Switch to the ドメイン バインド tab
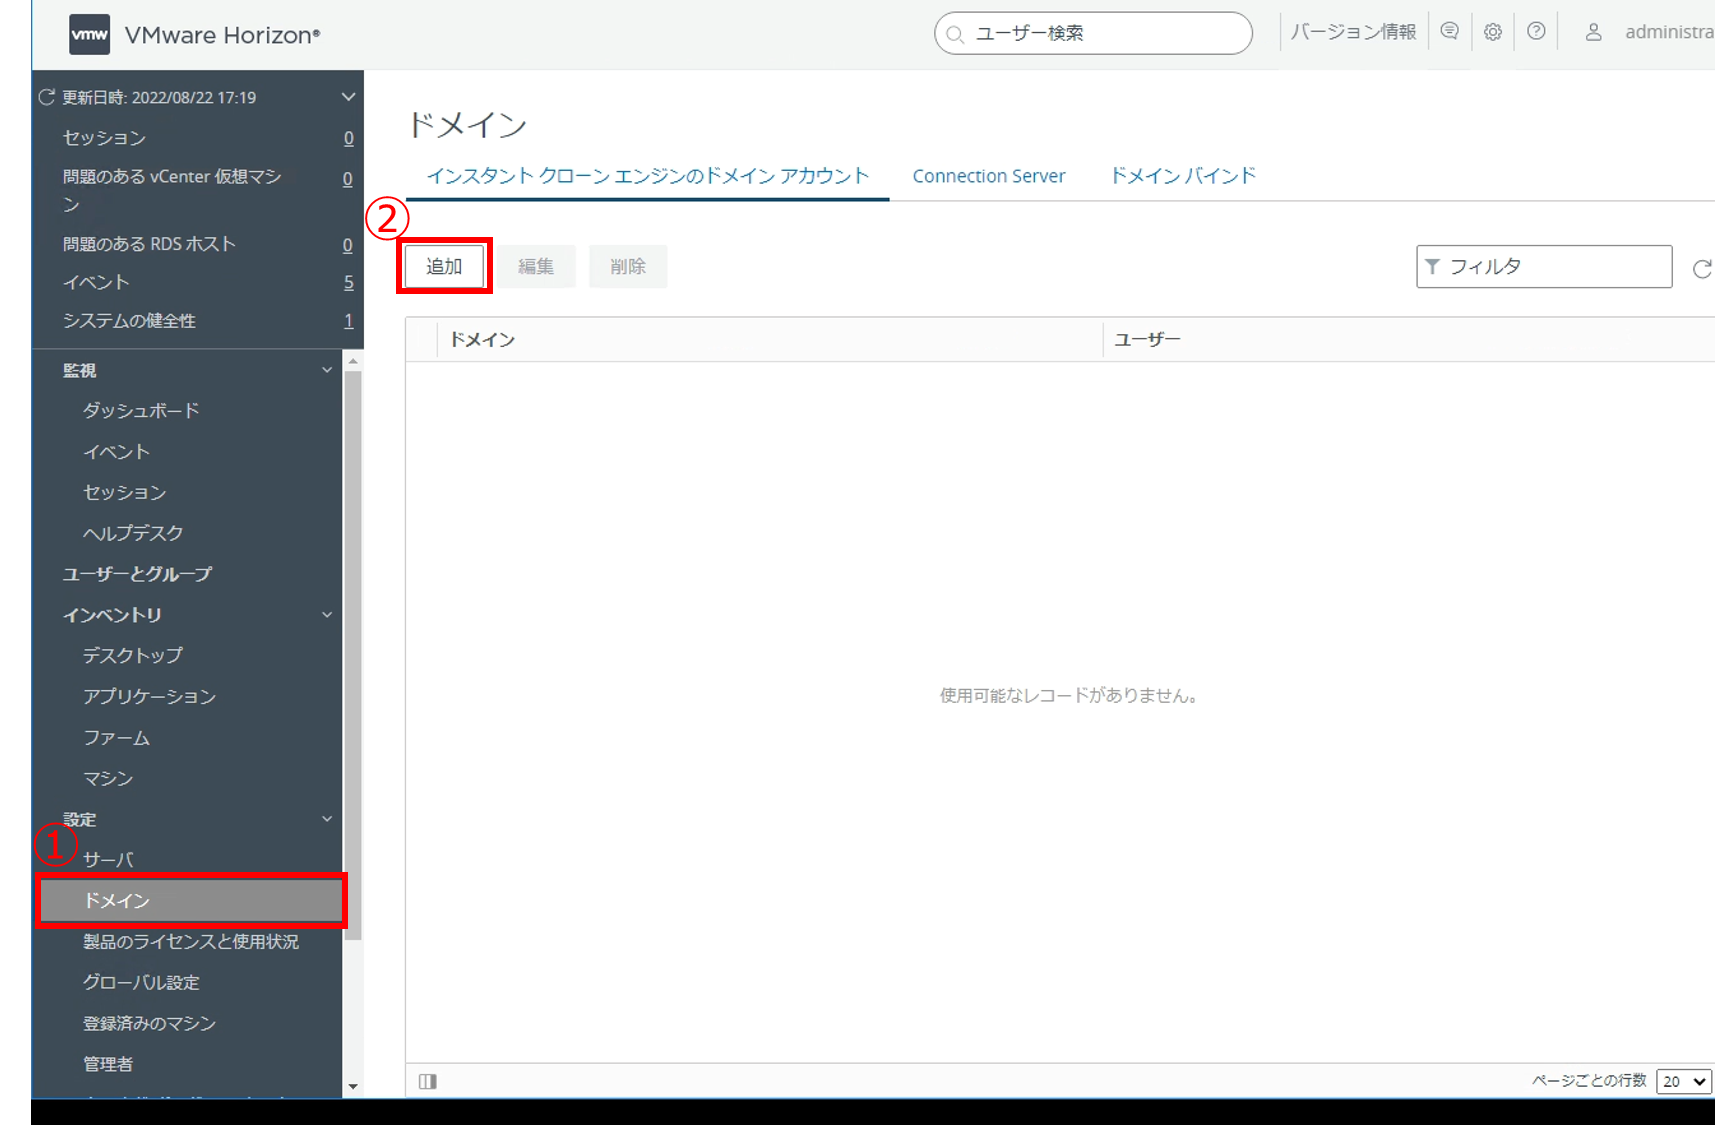Image resolution: width=1715 pixels, height=1125 pixels. point(1183,176)
